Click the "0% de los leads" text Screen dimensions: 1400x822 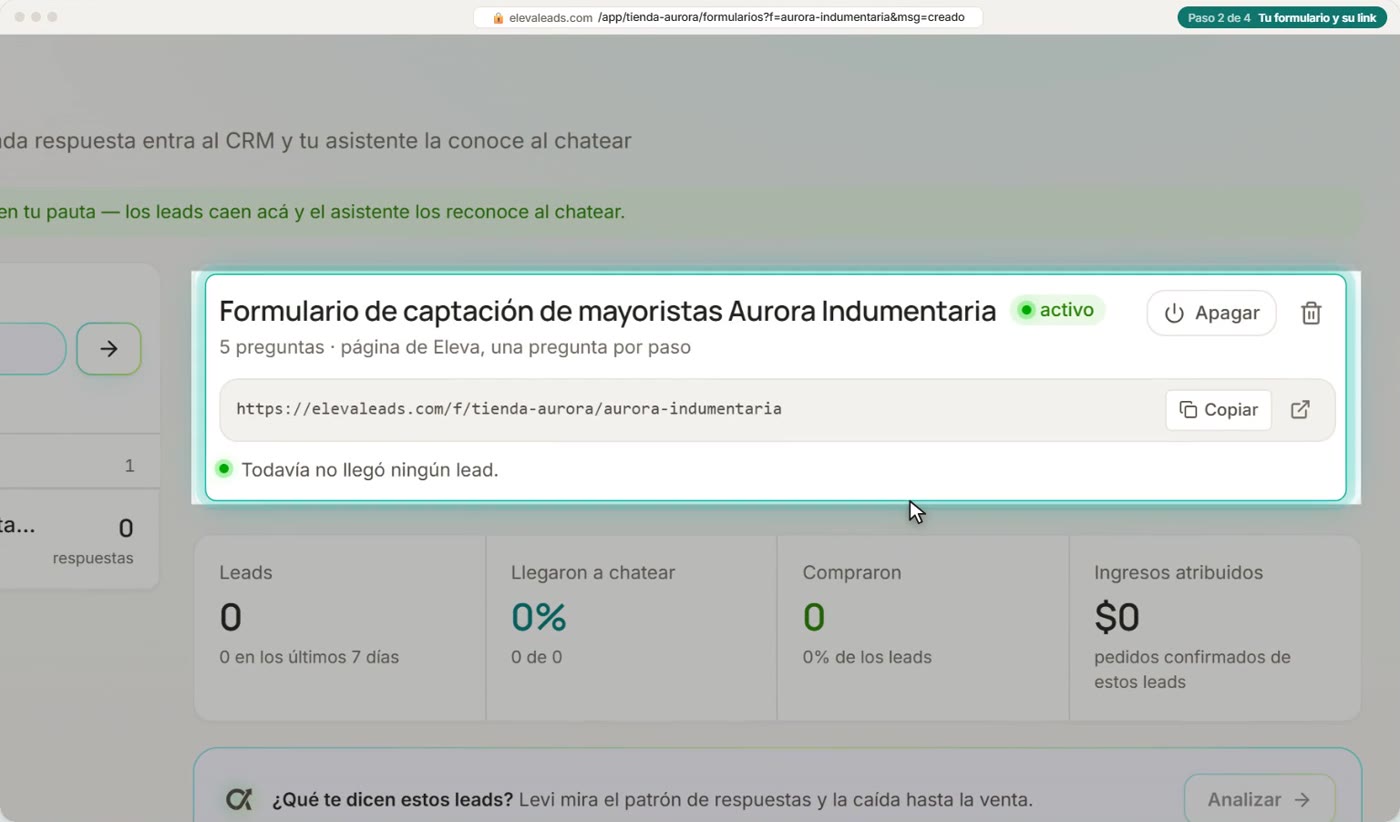pos(867,657)
